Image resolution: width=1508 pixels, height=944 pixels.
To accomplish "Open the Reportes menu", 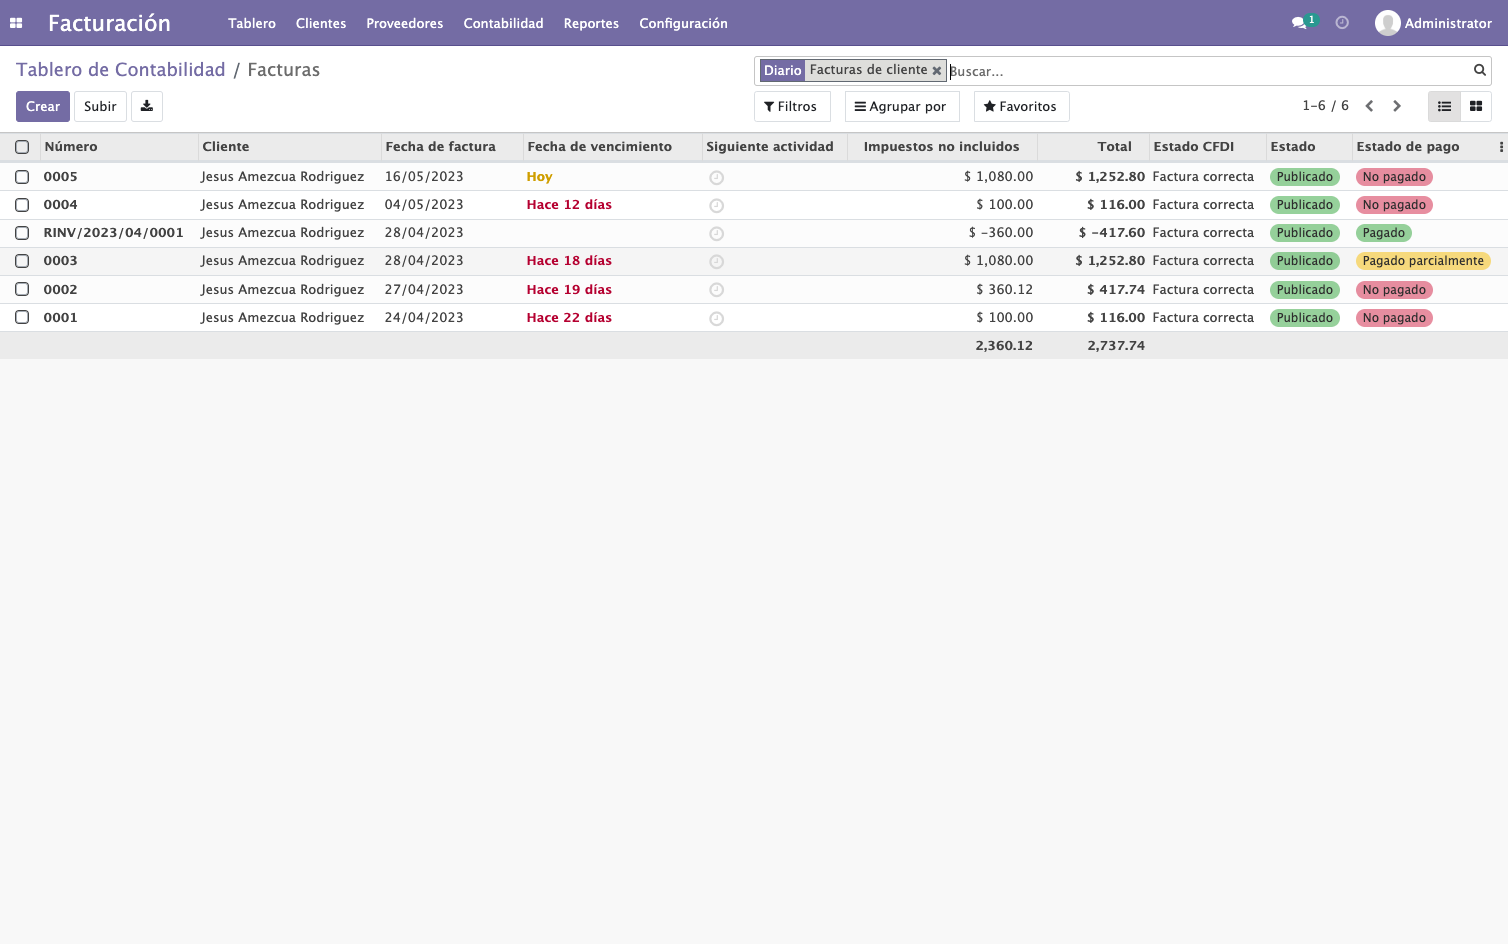I will click(591, 23).
